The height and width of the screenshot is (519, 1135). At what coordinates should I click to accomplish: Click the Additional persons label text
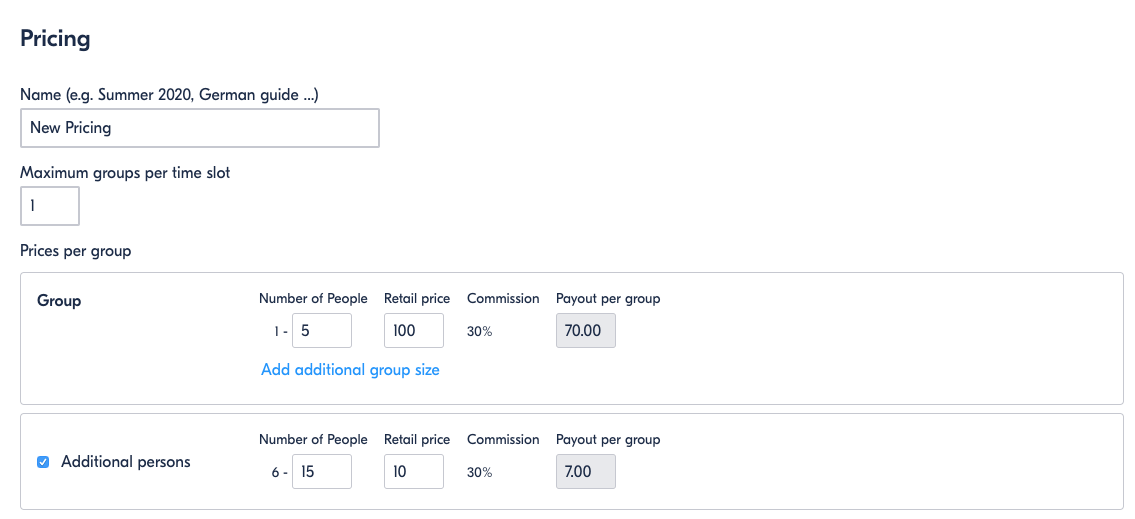tap(125, 462)
